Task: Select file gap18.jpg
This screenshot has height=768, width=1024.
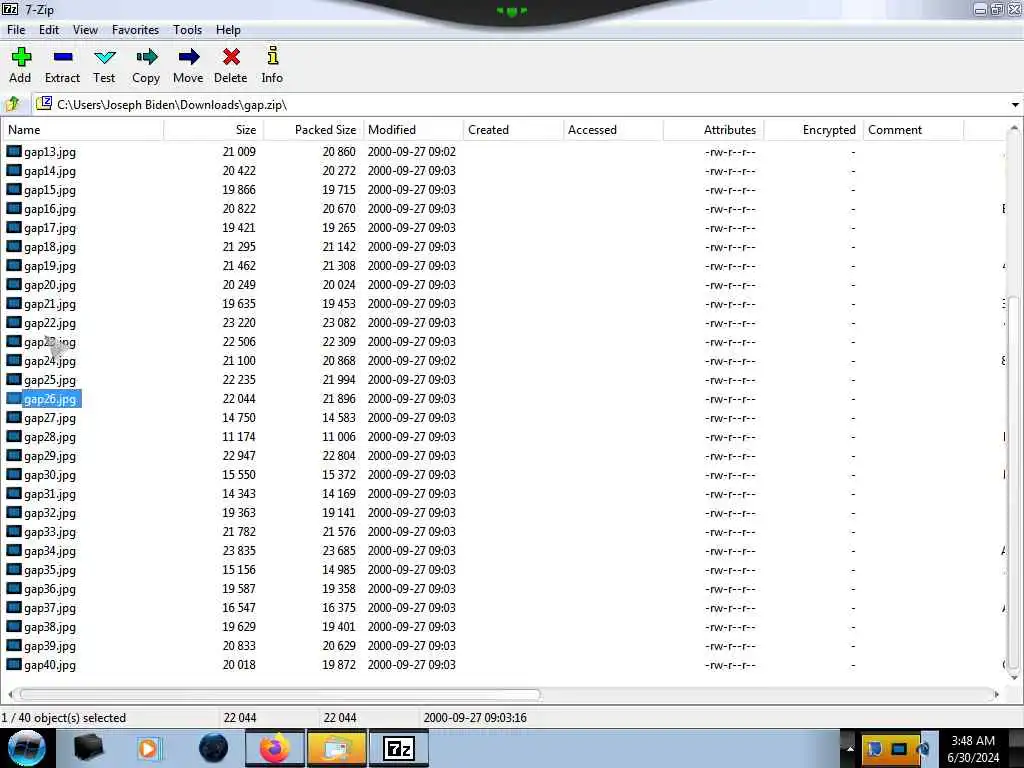Action: (x=50, y=247)
